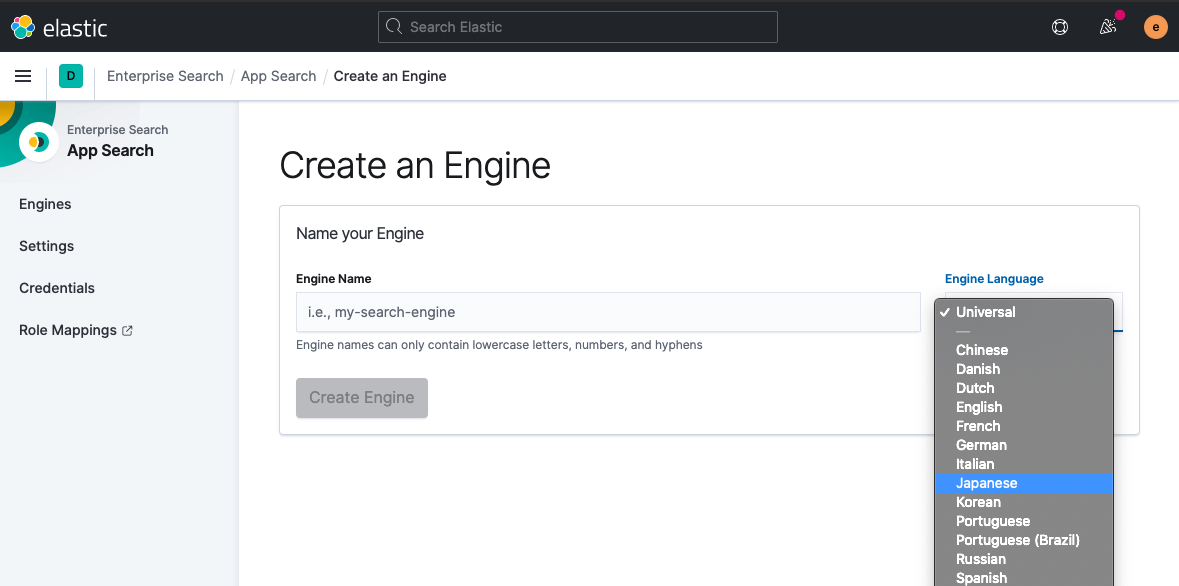The width and height of the screenshot is (1179, 586).
Task: Click the green D space avatar
Action: pos(71,76)
